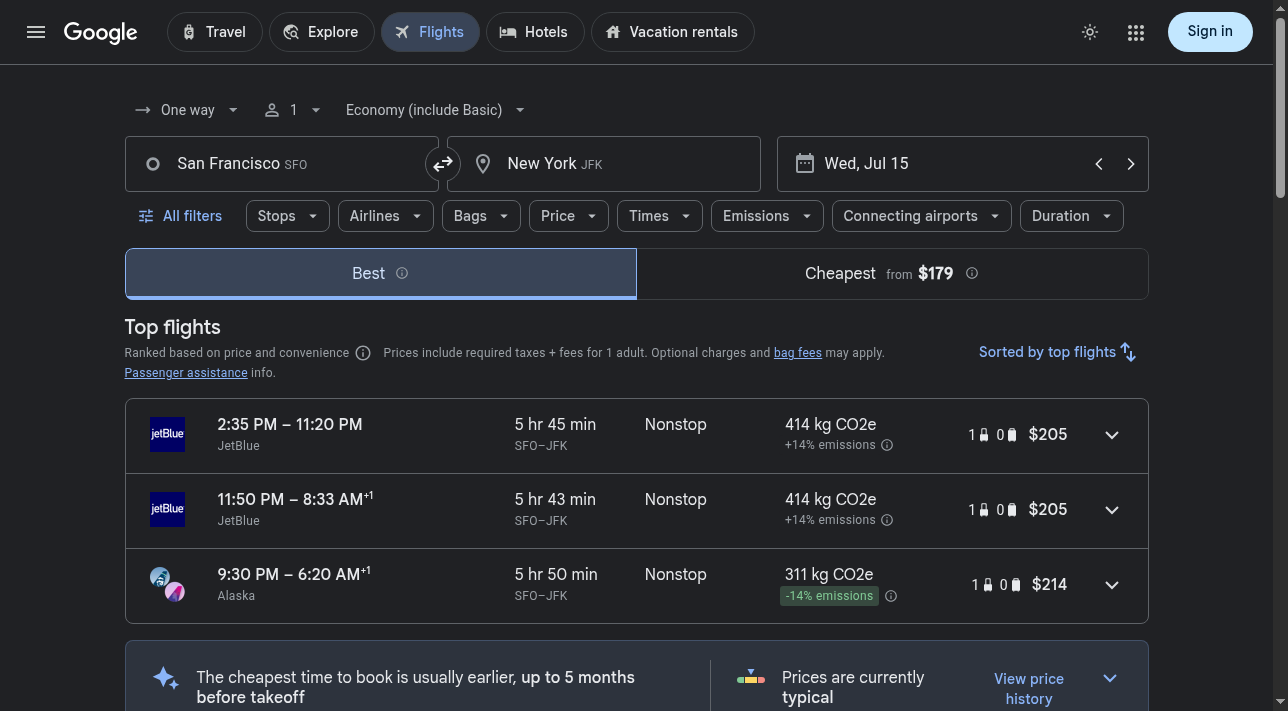Select the Flights tab
Screen dimensions: 1288x711
pos(430,32)
